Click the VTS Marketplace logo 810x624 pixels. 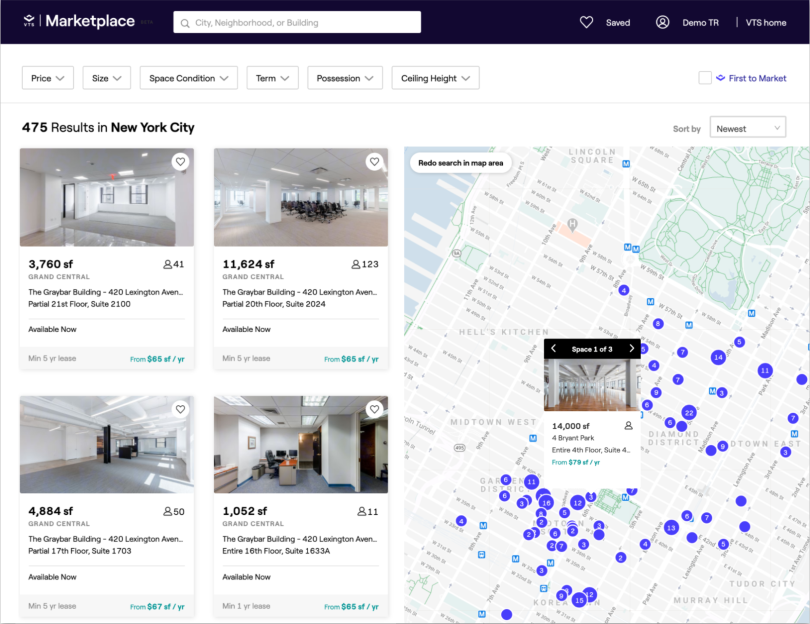(79, 21)
